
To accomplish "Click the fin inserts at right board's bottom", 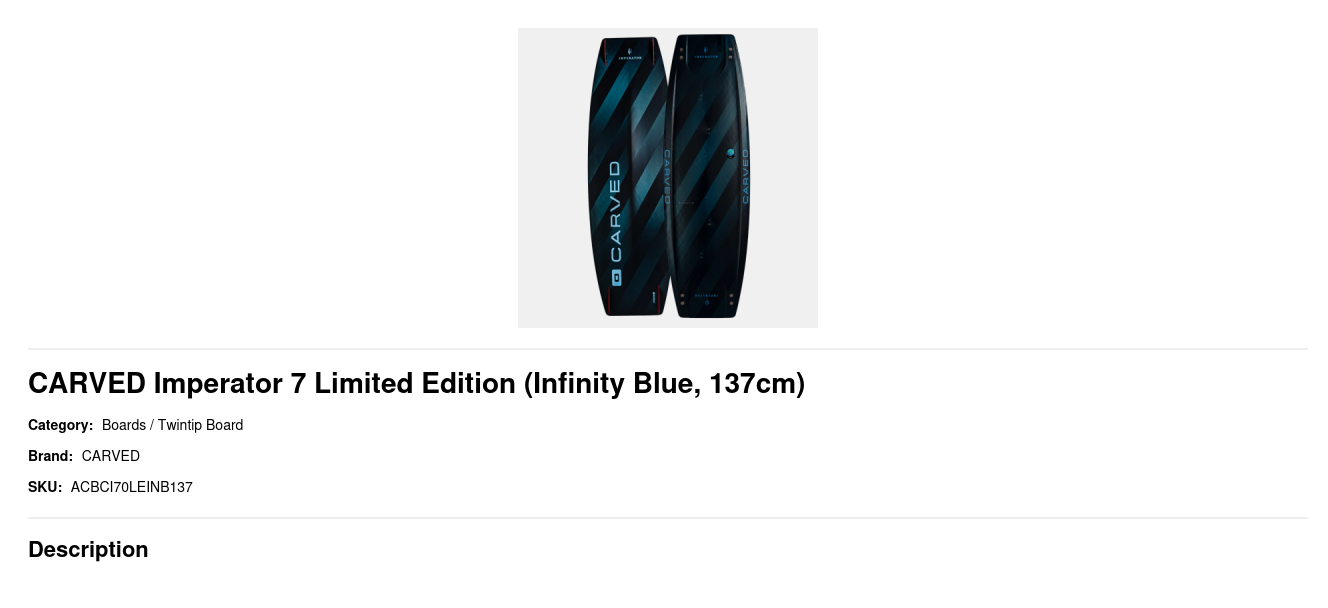I will tap(707, 298).
